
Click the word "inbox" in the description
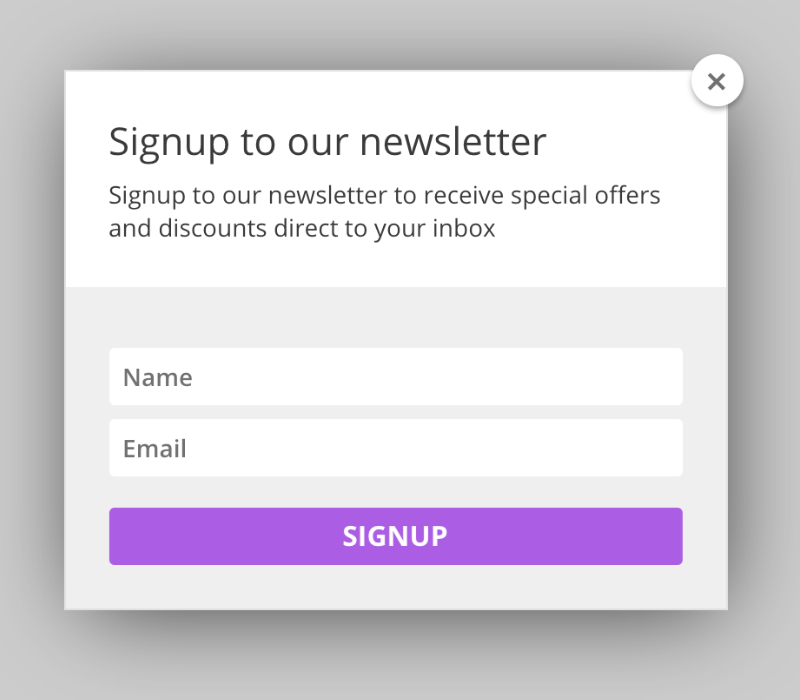(464, 228)
